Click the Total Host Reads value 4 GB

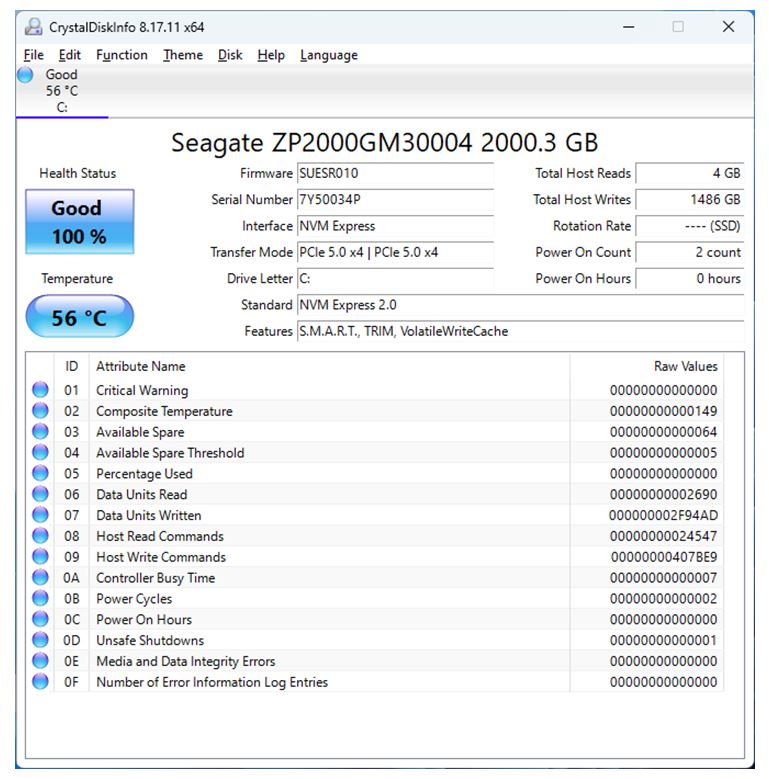(690, 173)
